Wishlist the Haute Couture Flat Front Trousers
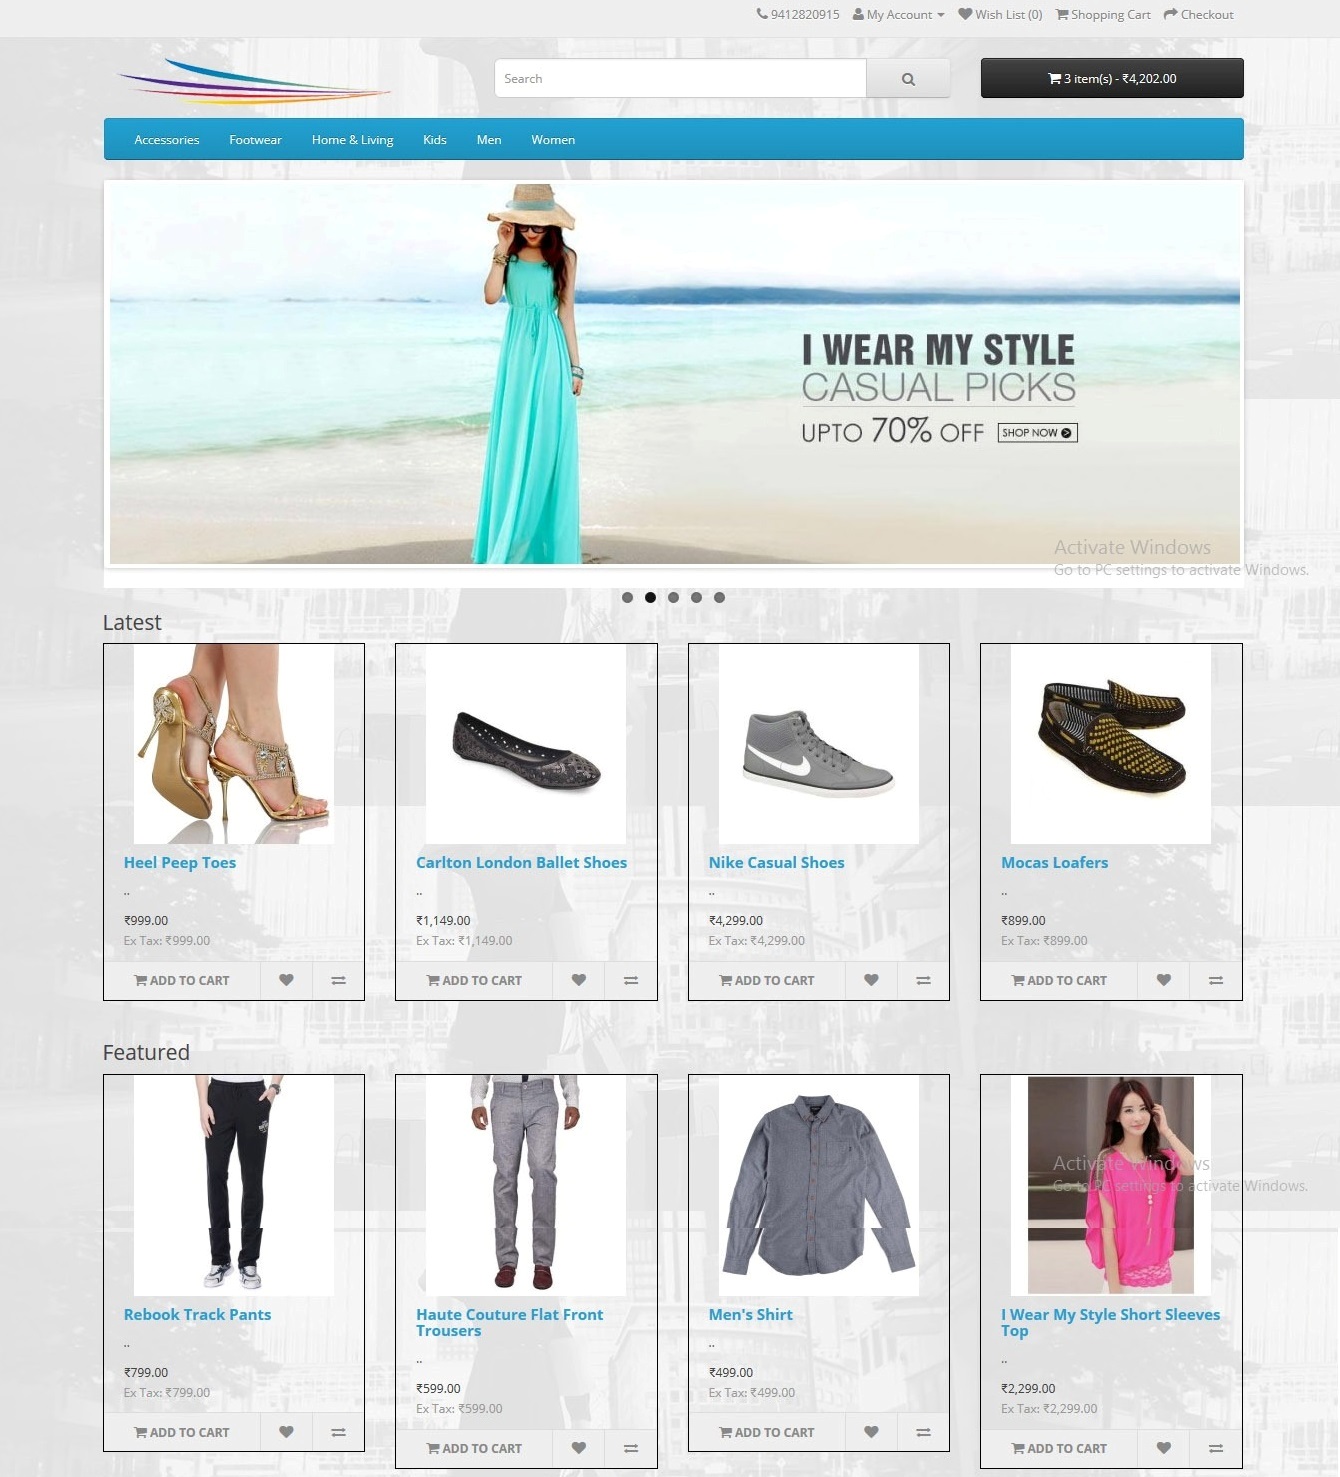This screenshot has height=1477, width=1340. (x=578, y=1448)
